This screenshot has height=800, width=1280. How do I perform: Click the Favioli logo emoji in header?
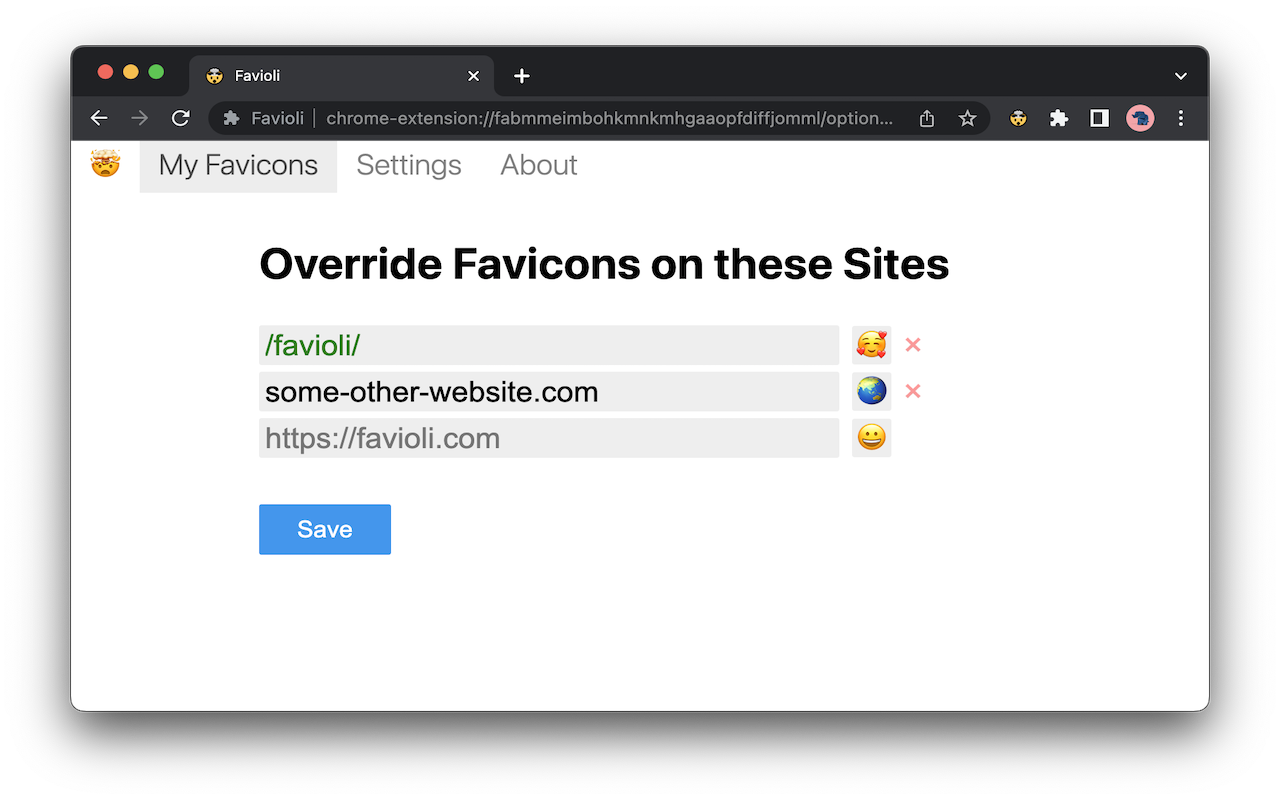pos(105,164)
